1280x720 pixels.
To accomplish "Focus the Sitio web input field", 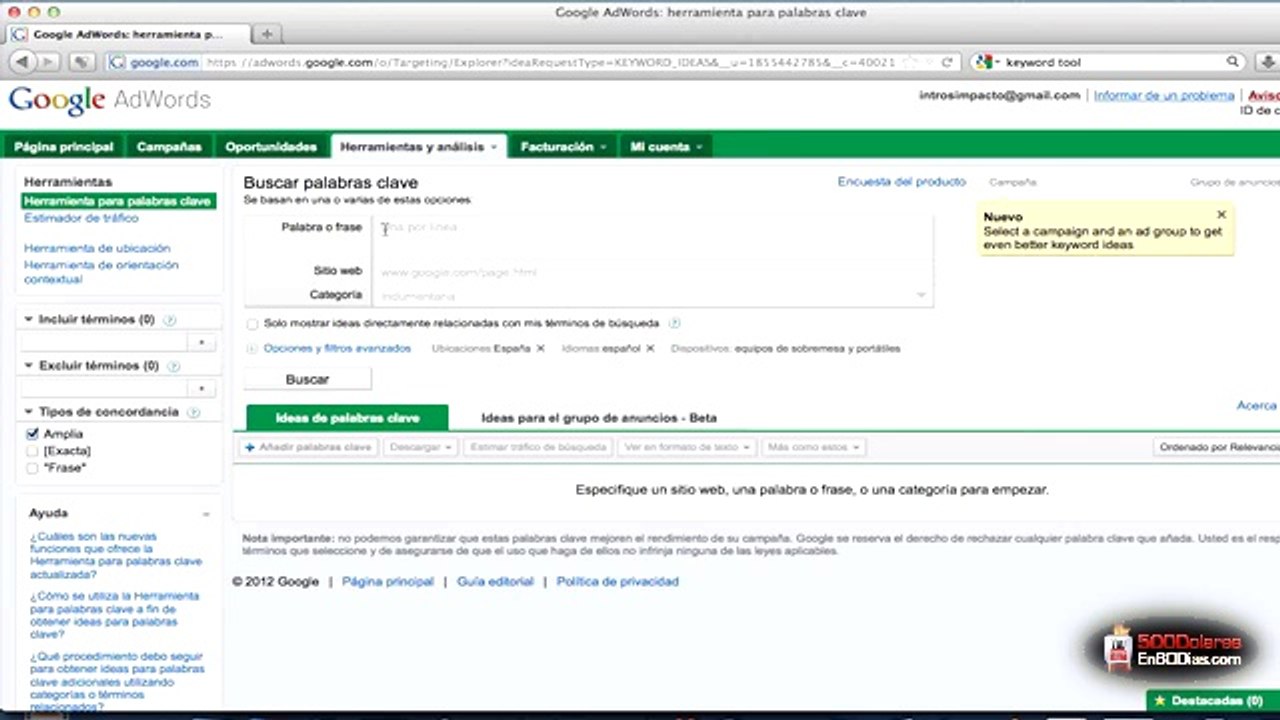I will click(x=652, y=271).
